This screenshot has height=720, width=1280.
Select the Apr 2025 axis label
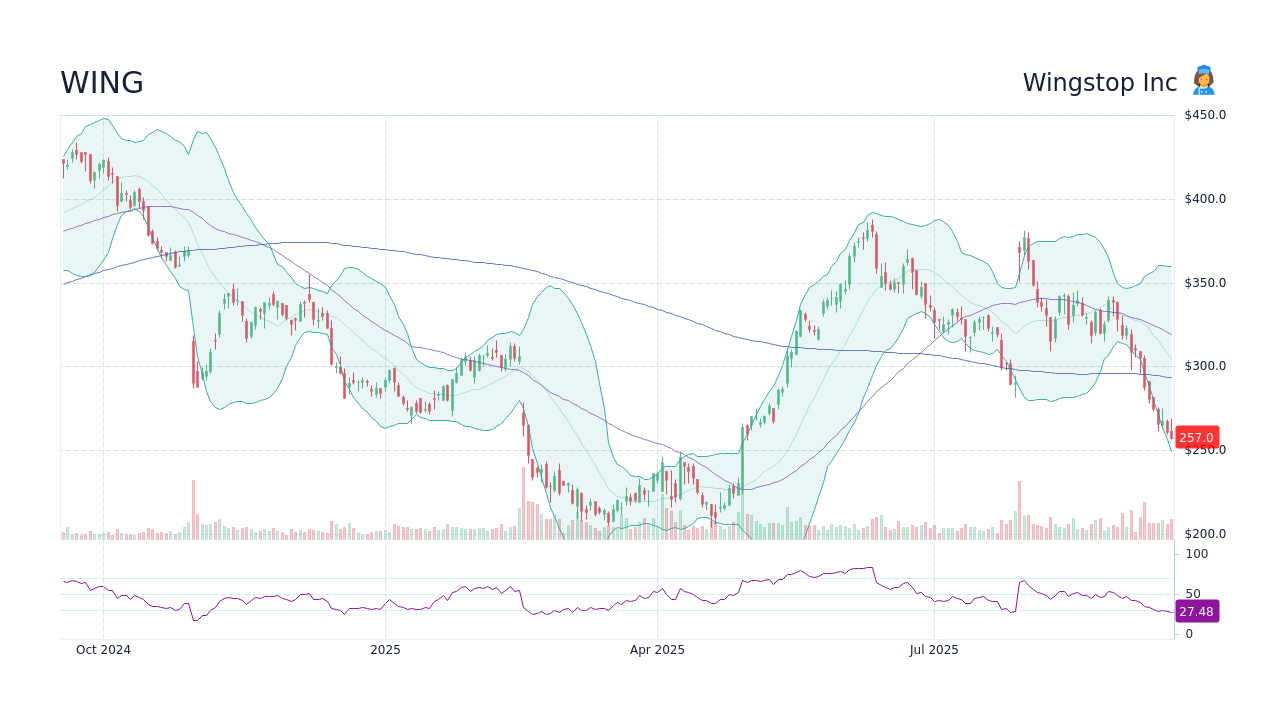pos(658,649)
